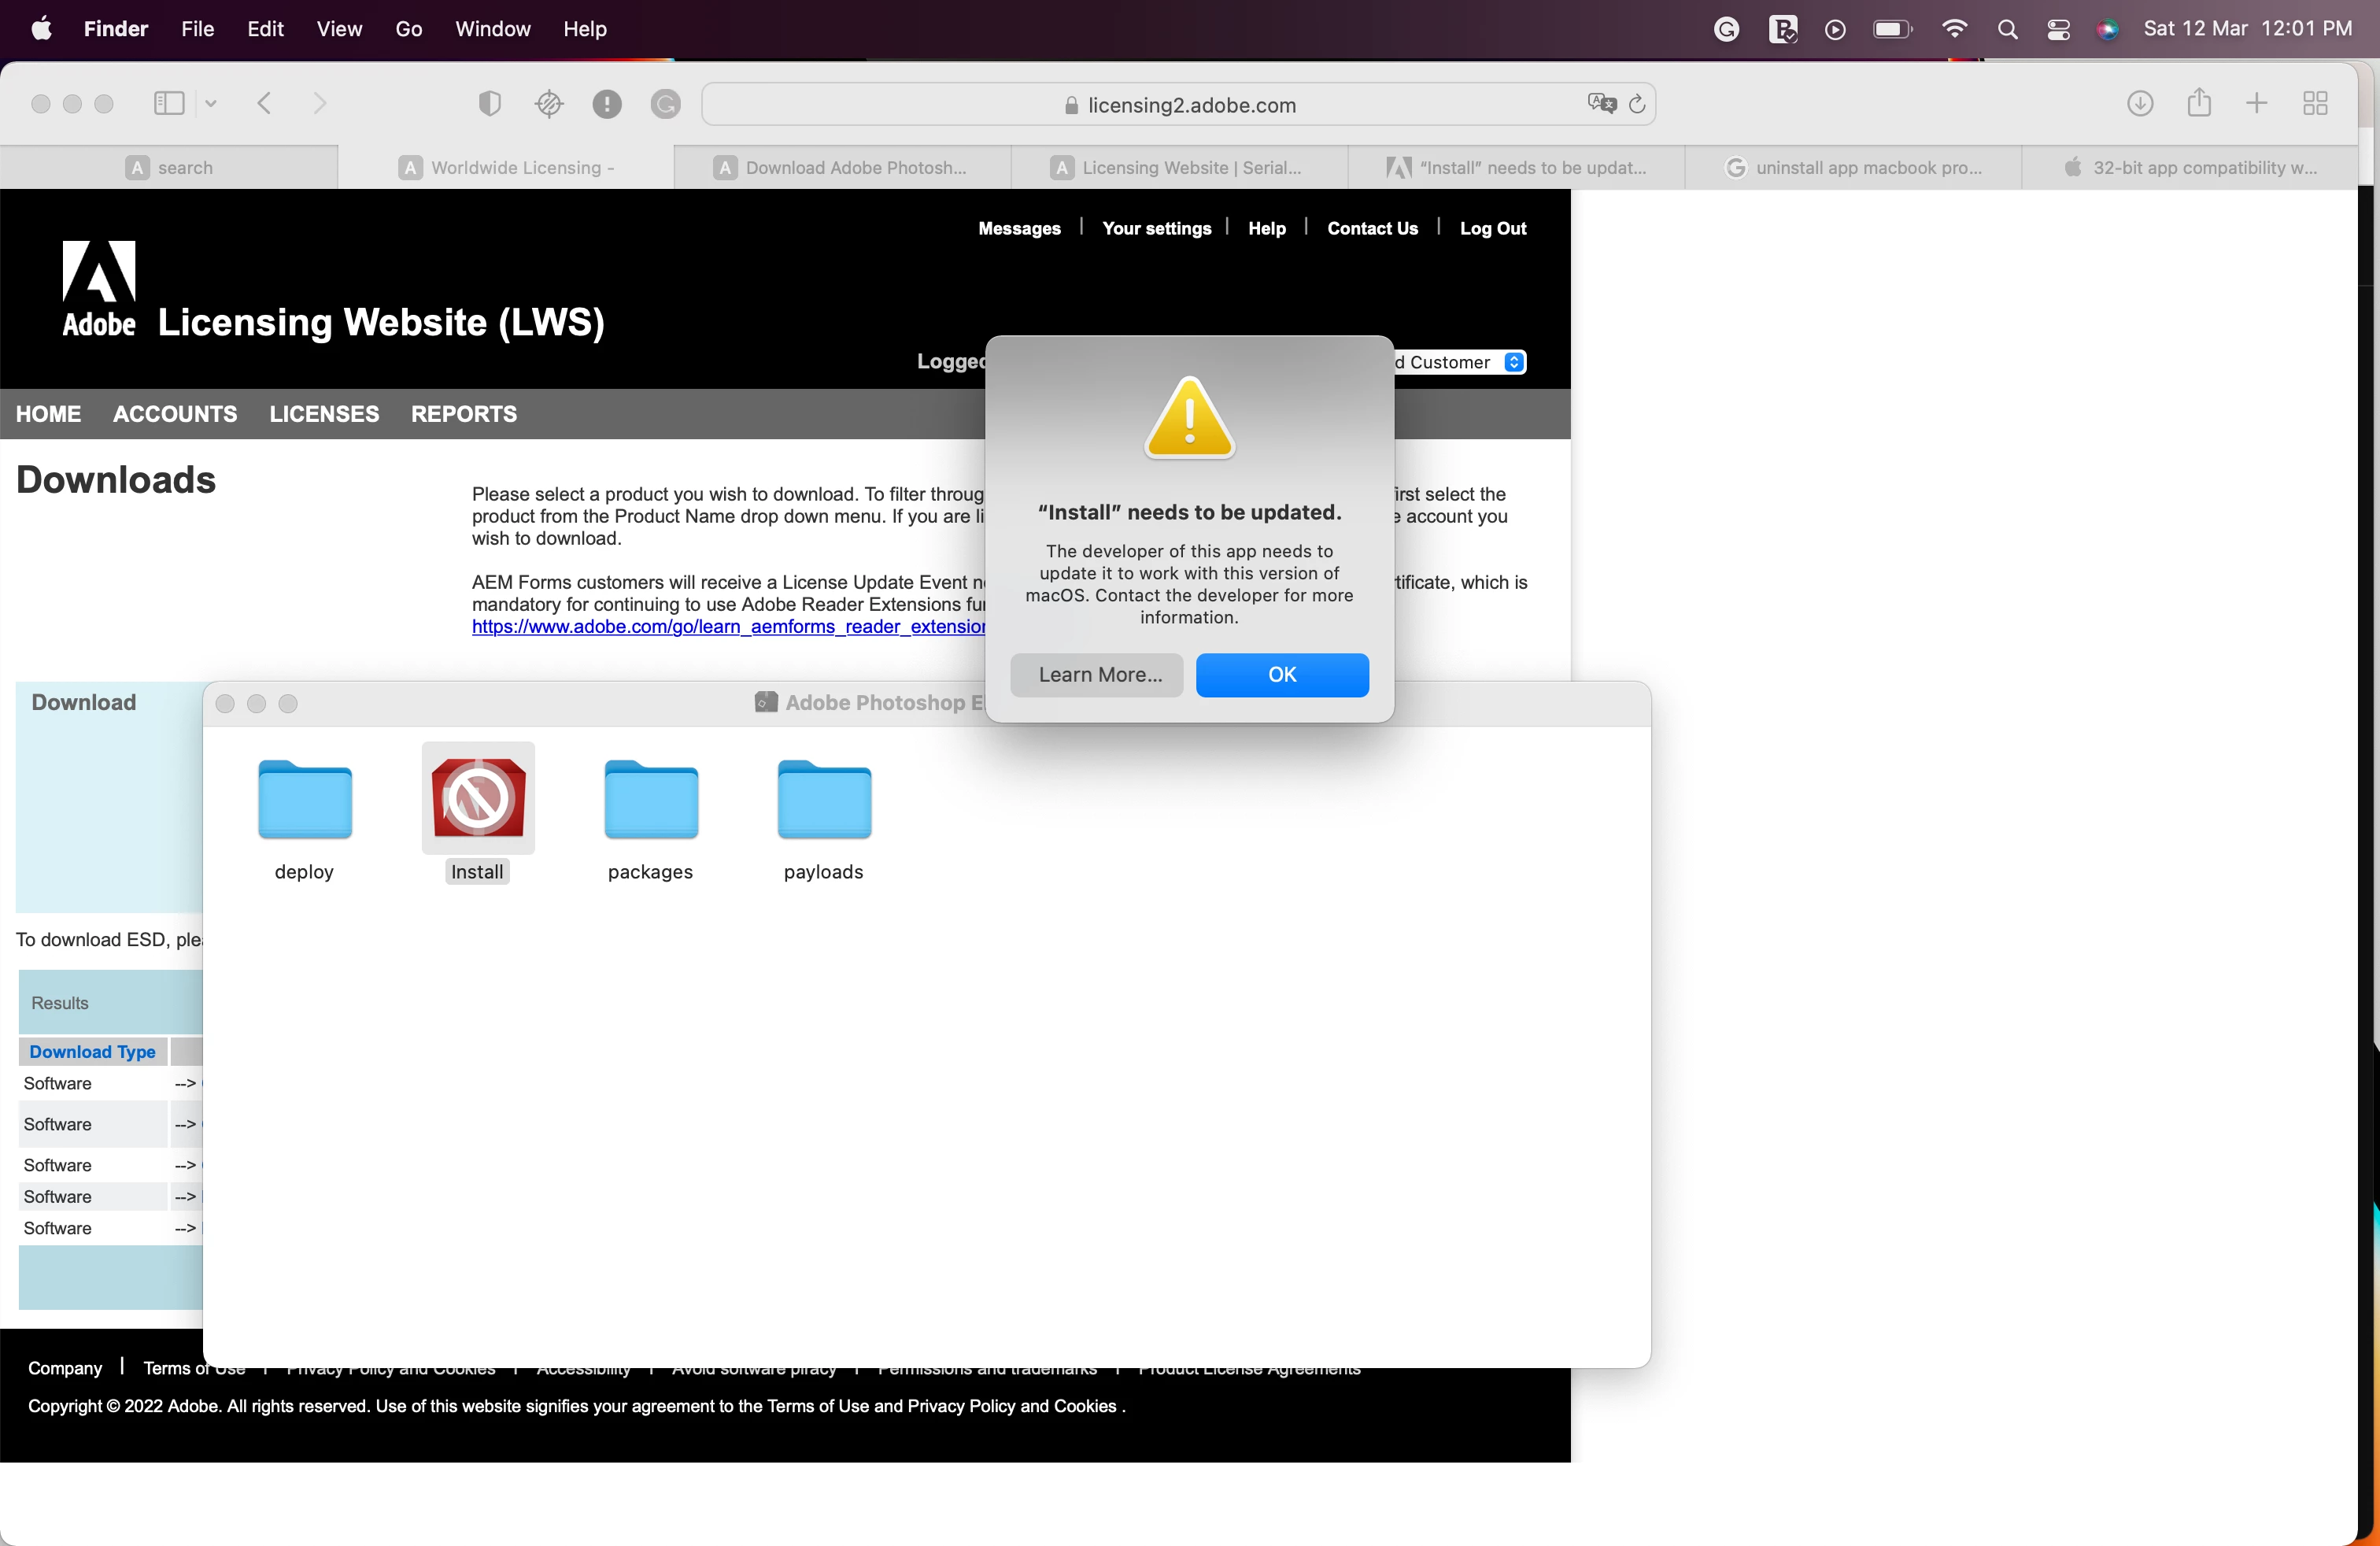Click the Learn More button

pyautogui.click(x=1097, y=675)
